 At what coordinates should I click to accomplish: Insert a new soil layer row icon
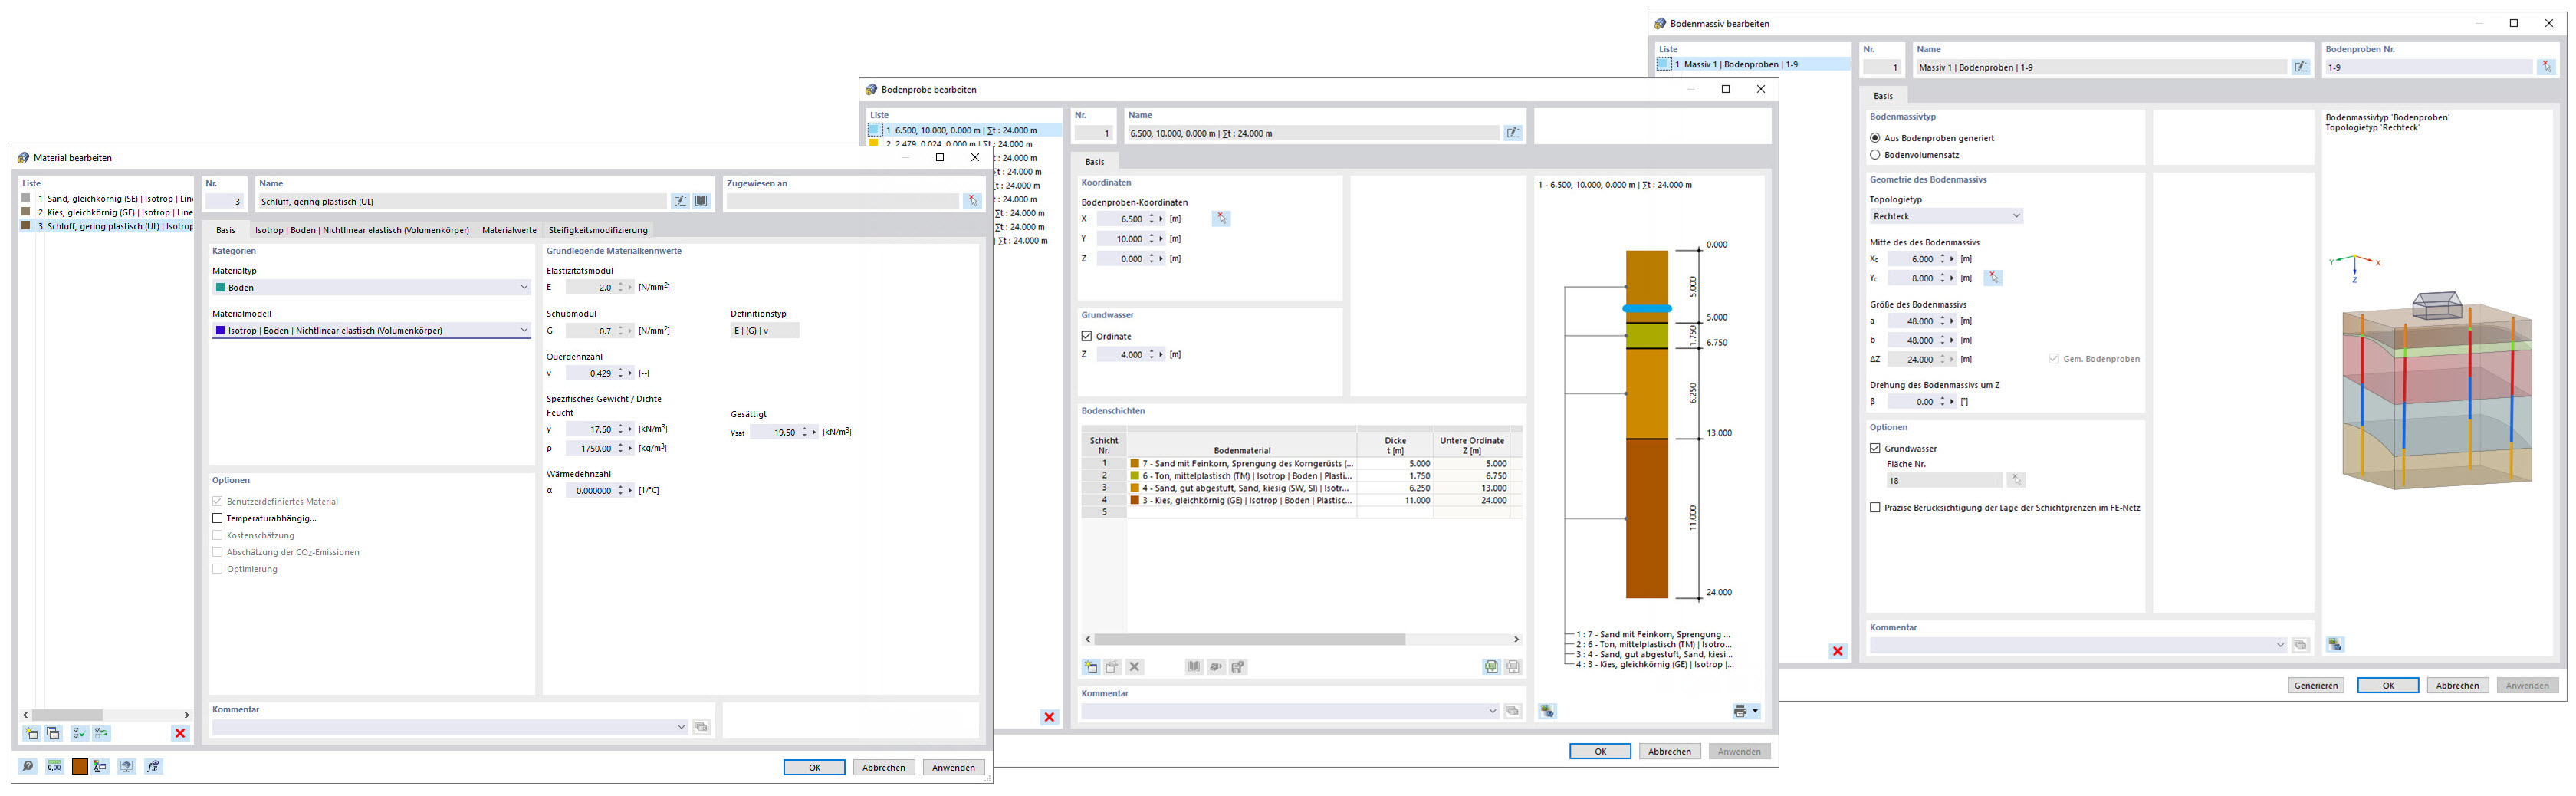(x=1091, y=667)
